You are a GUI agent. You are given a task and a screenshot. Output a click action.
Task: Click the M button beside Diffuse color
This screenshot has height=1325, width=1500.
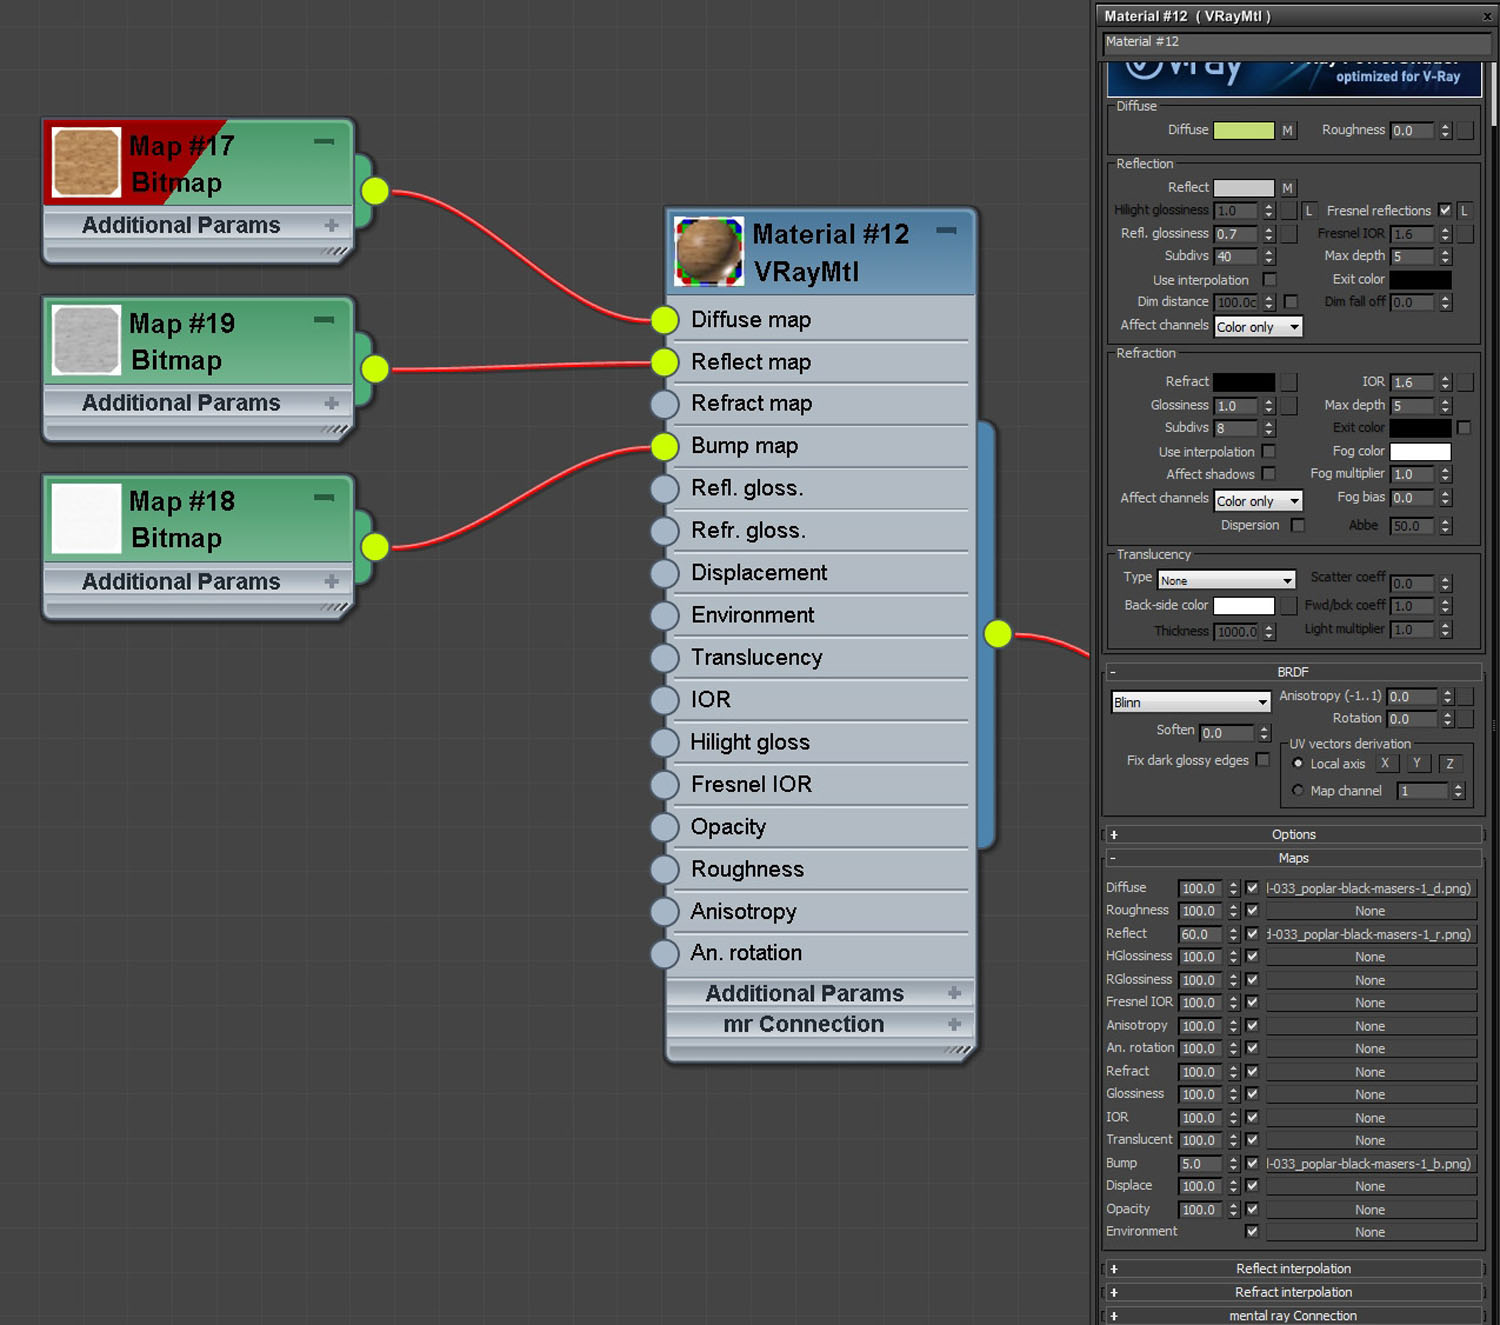[x=1288, y=130]
